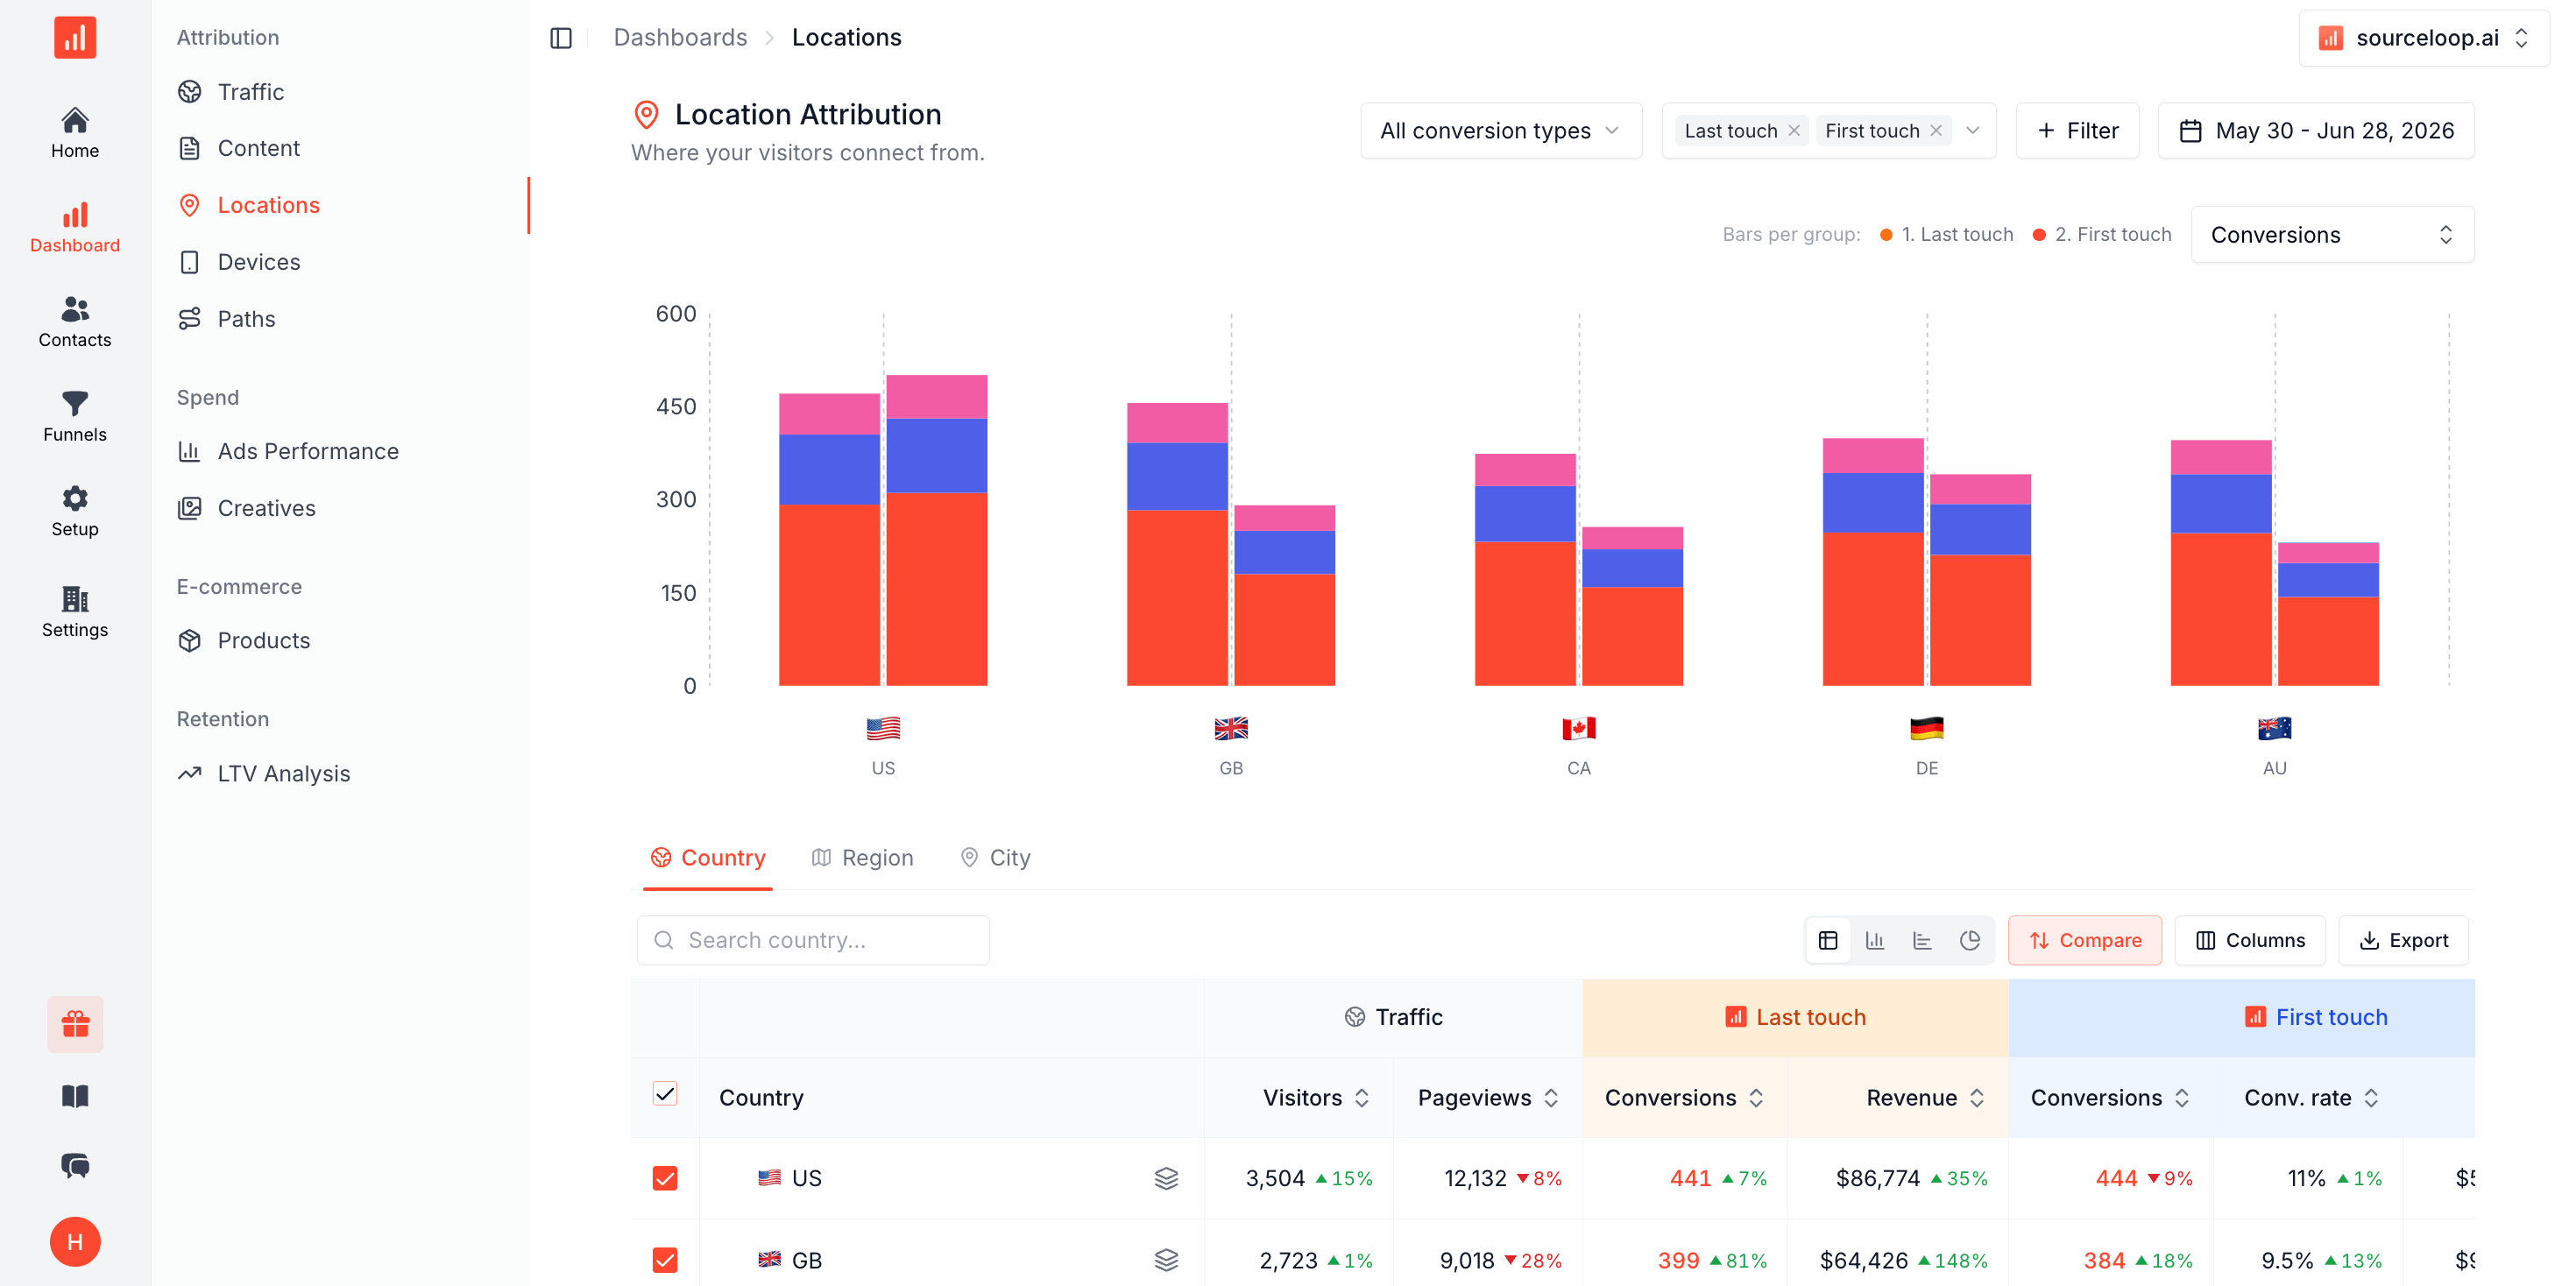Remove the First touch model chip

pyautogui.click(x=1936, y=131)
